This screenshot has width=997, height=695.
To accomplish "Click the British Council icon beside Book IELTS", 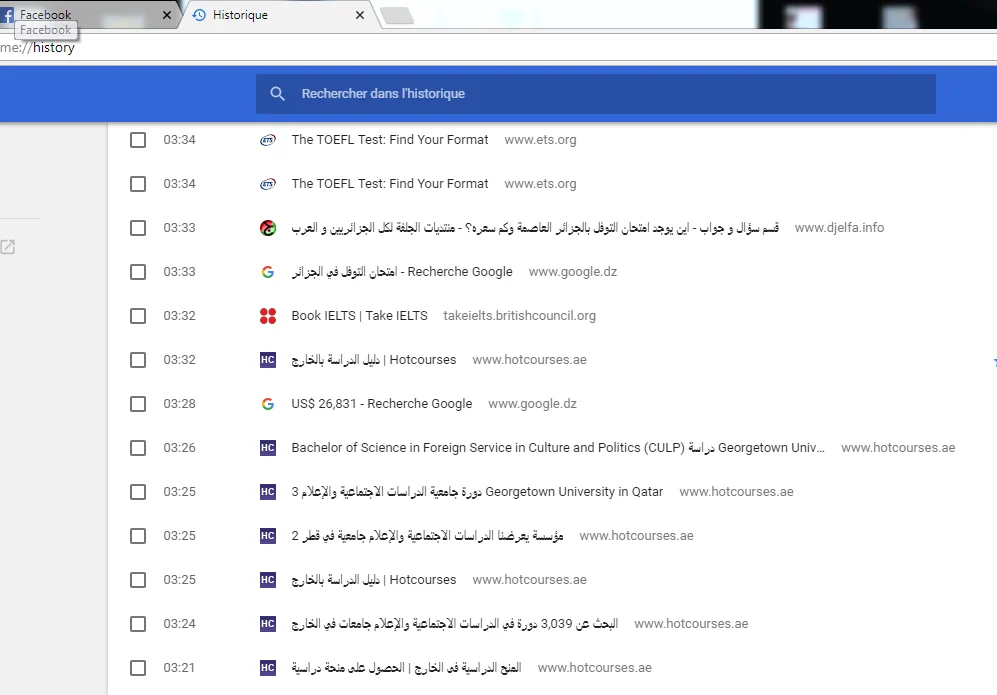I will [x=267, y=315].
